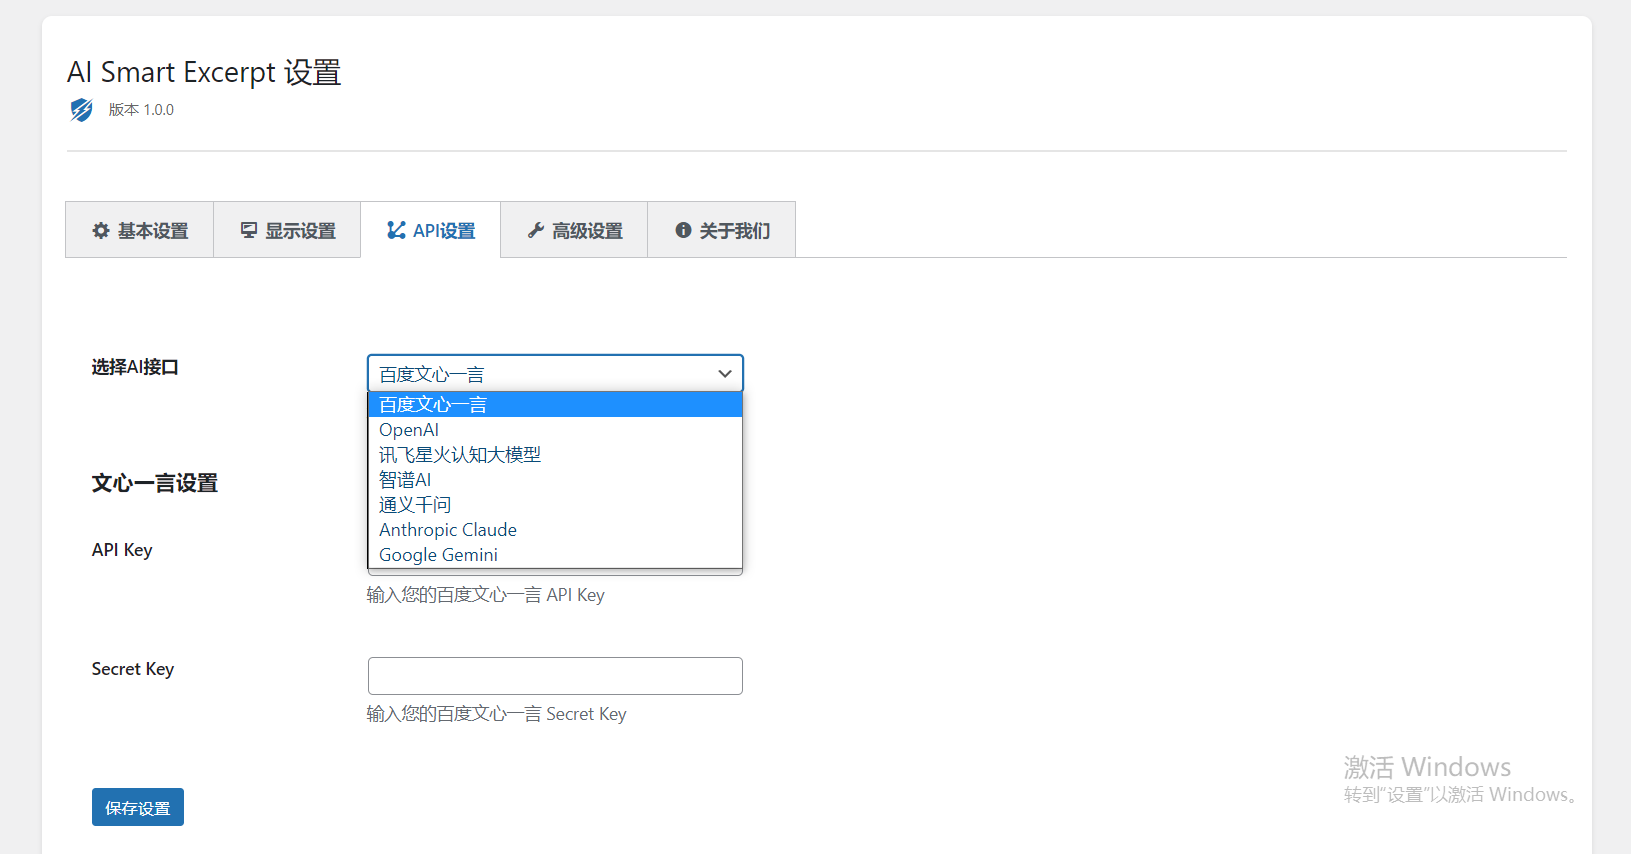Click the 版本 1.0.0 text
This screenshot has height=854, width=1631.
coord(141,110)
